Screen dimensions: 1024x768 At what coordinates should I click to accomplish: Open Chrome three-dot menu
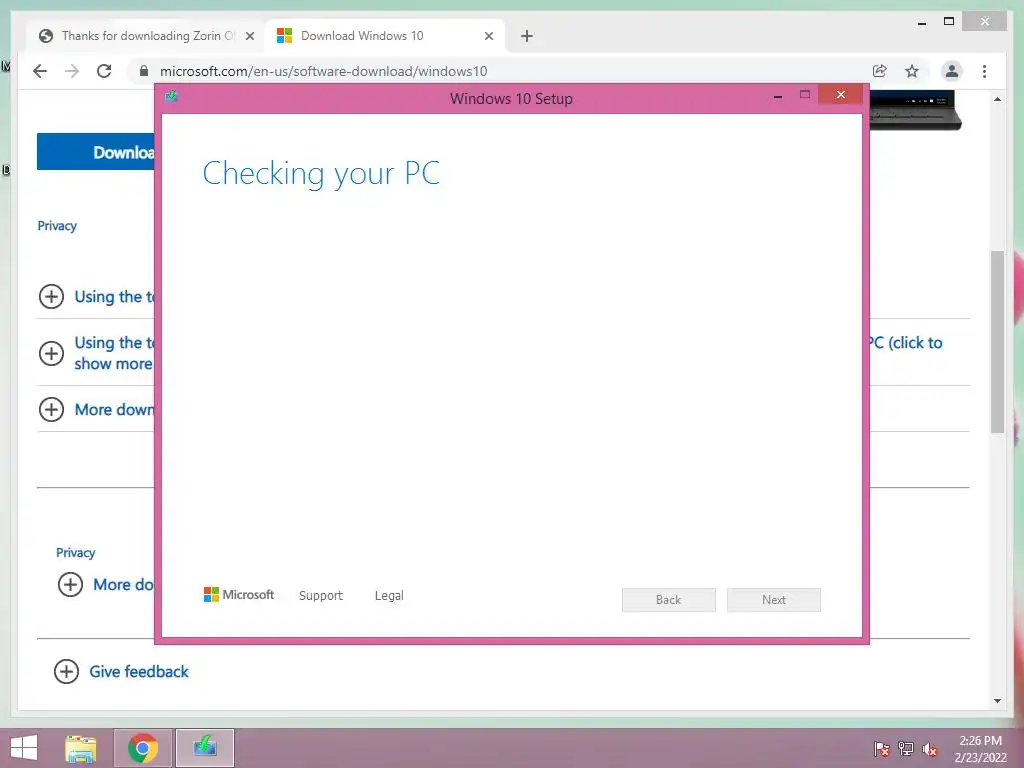point(984,71)
